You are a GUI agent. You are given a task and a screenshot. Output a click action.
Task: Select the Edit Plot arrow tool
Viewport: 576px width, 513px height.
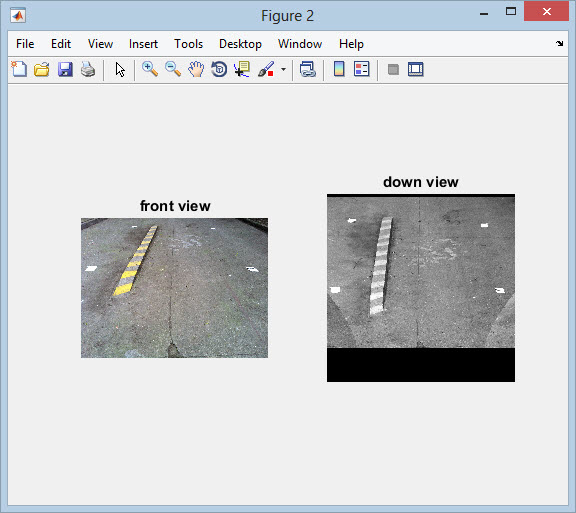click(120, 69)
